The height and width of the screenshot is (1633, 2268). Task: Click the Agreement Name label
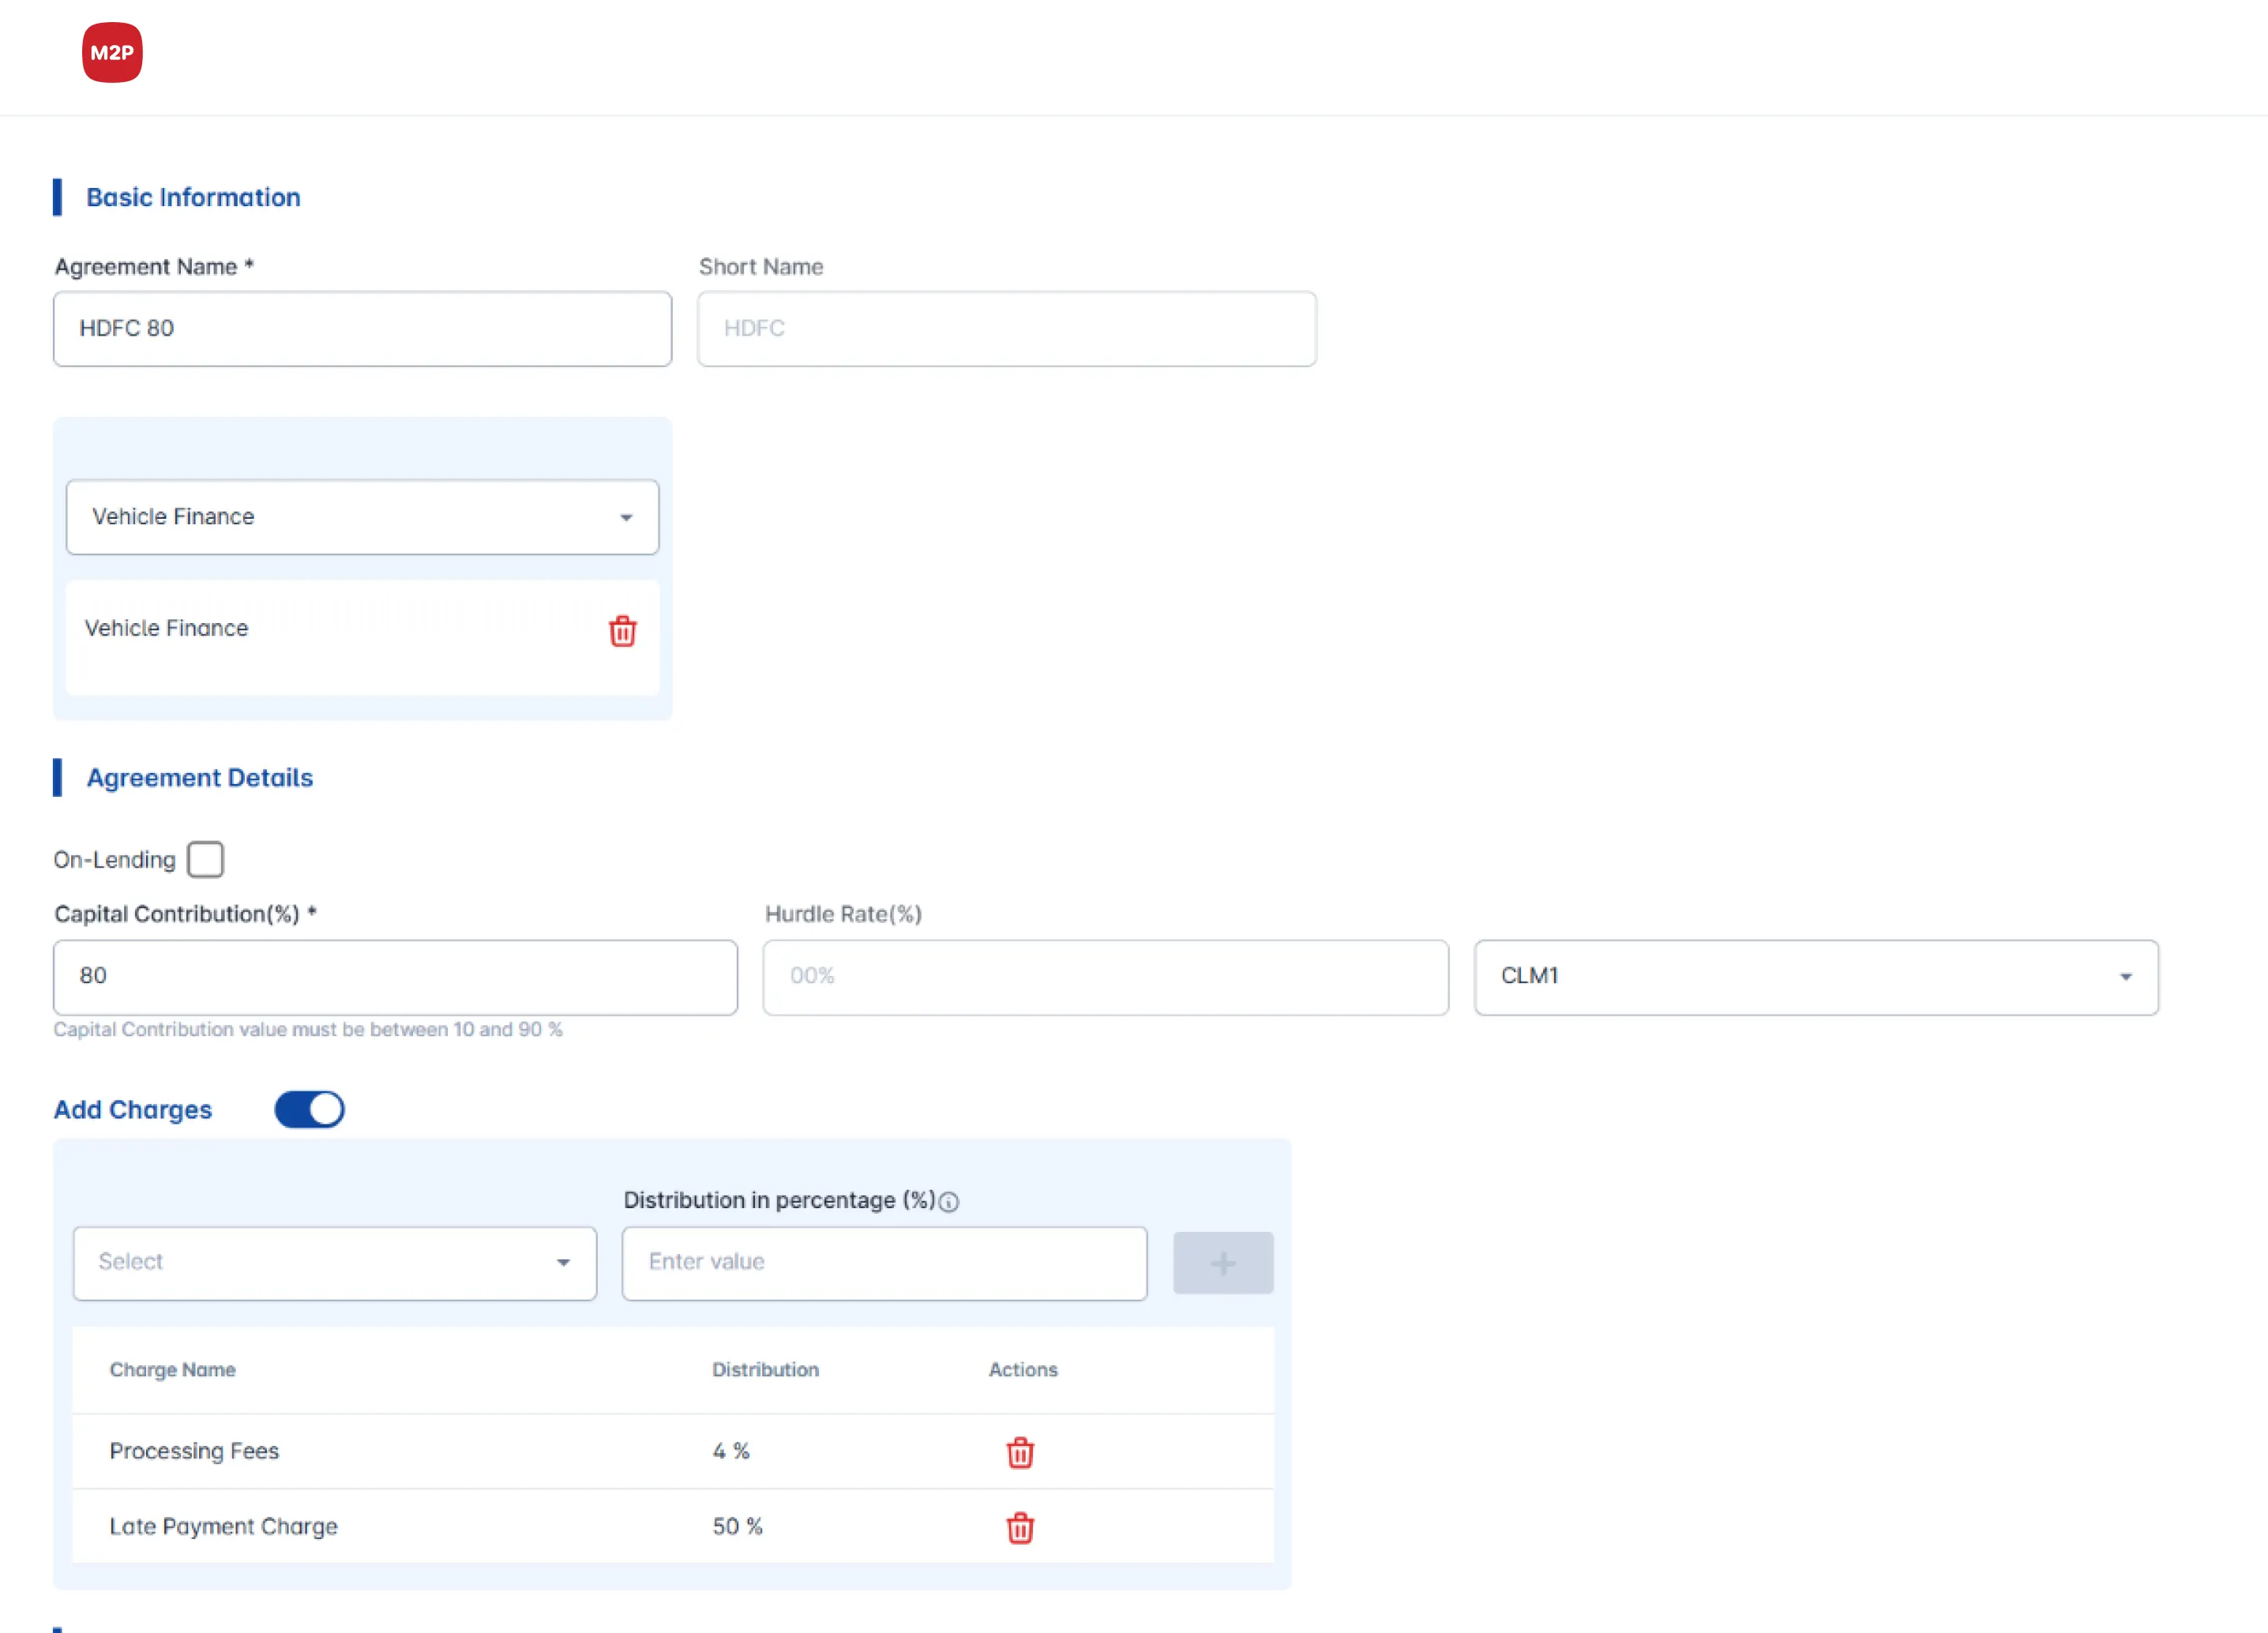click(x=154, y=267)
